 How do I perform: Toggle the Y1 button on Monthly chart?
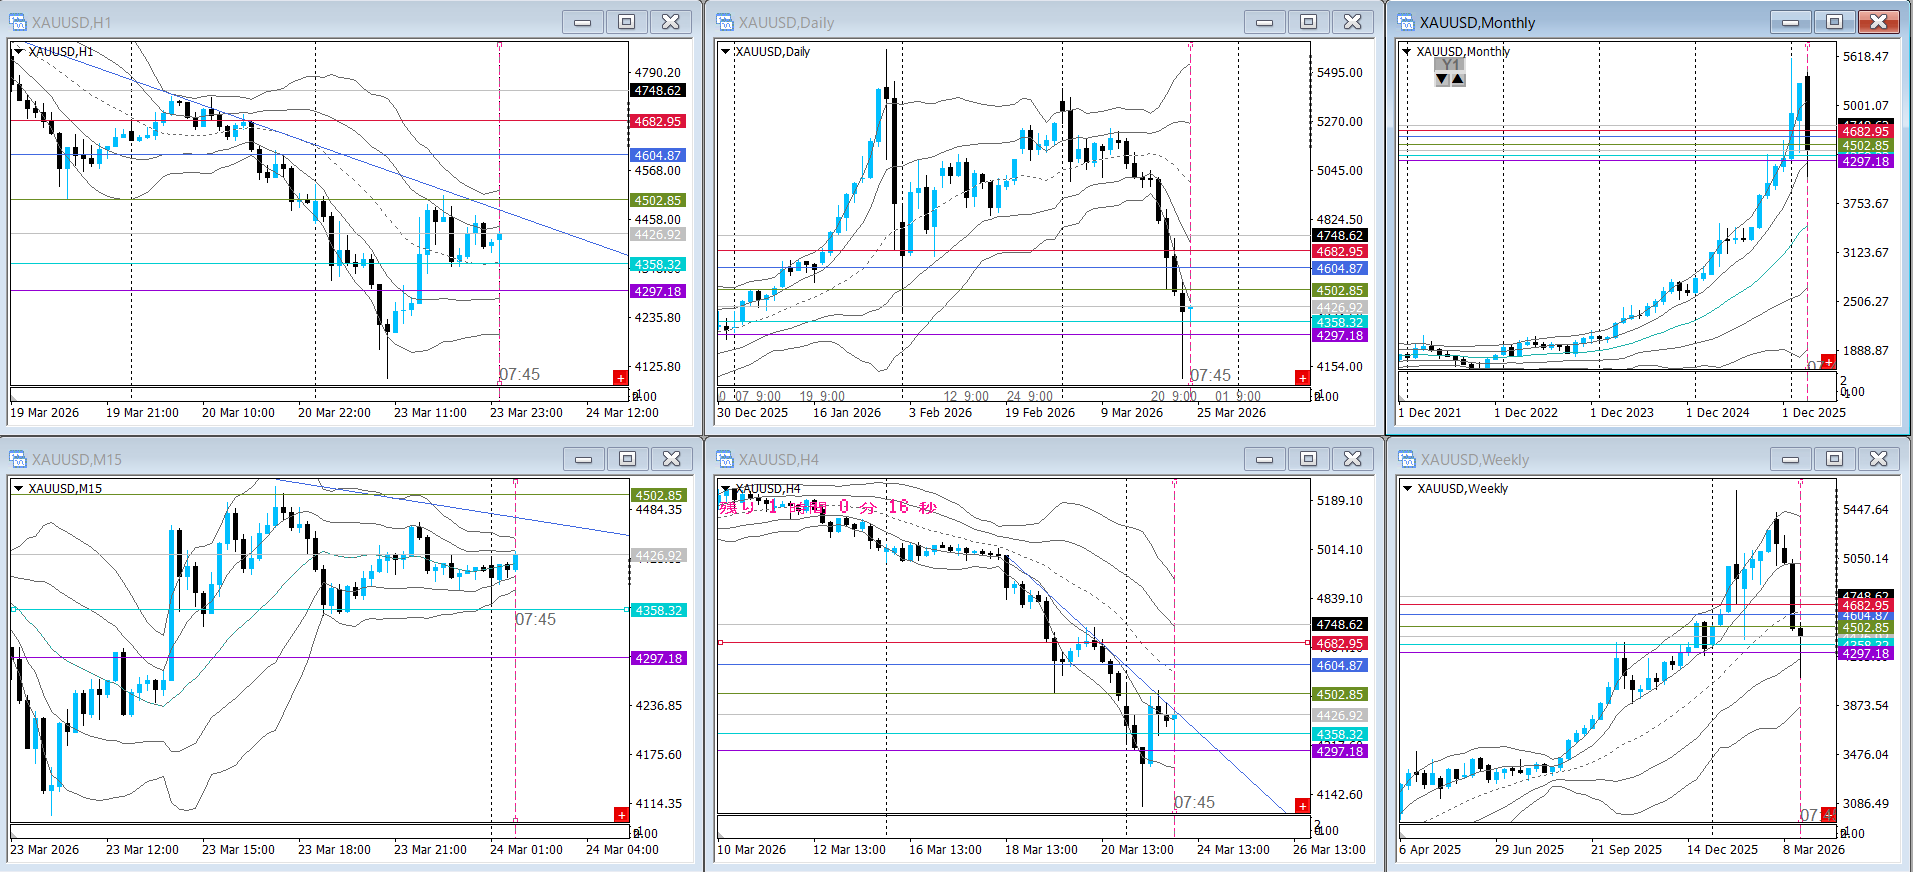coord(1450,65)
